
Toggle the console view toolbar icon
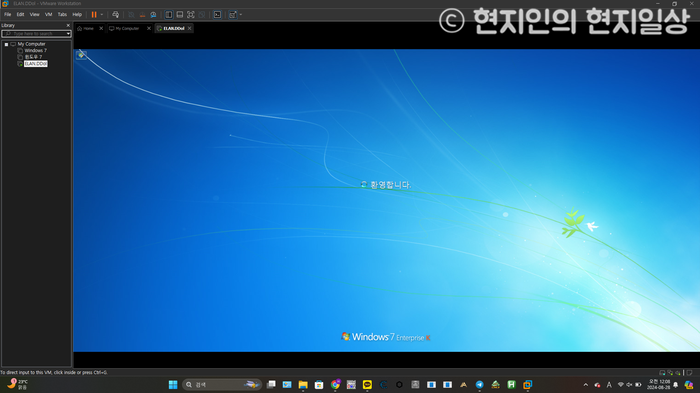click(x=217, y=15)
